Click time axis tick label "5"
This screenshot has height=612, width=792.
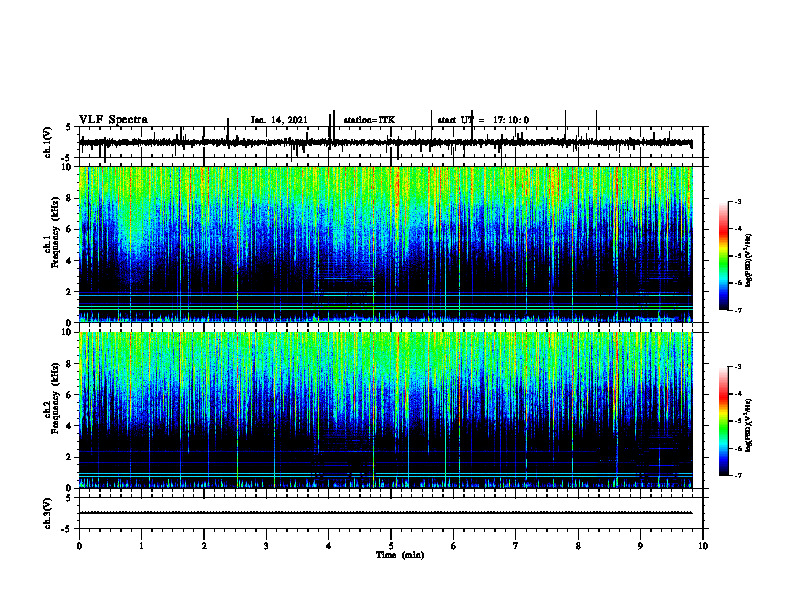[x=391, y=546]
